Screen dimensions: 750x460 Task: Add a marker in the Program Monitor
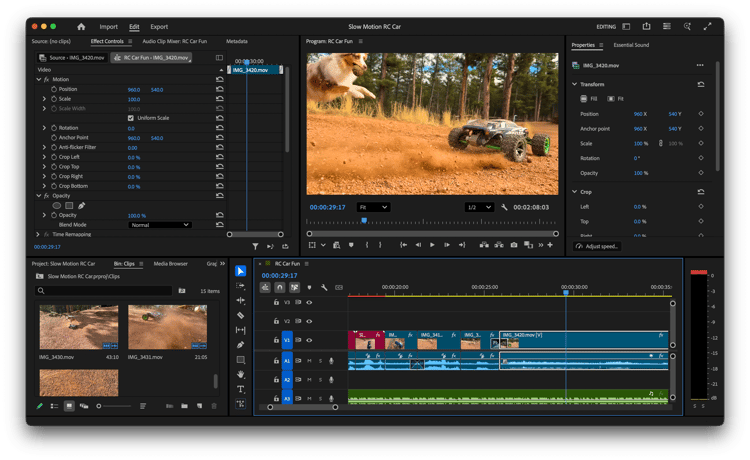point(351,245)
